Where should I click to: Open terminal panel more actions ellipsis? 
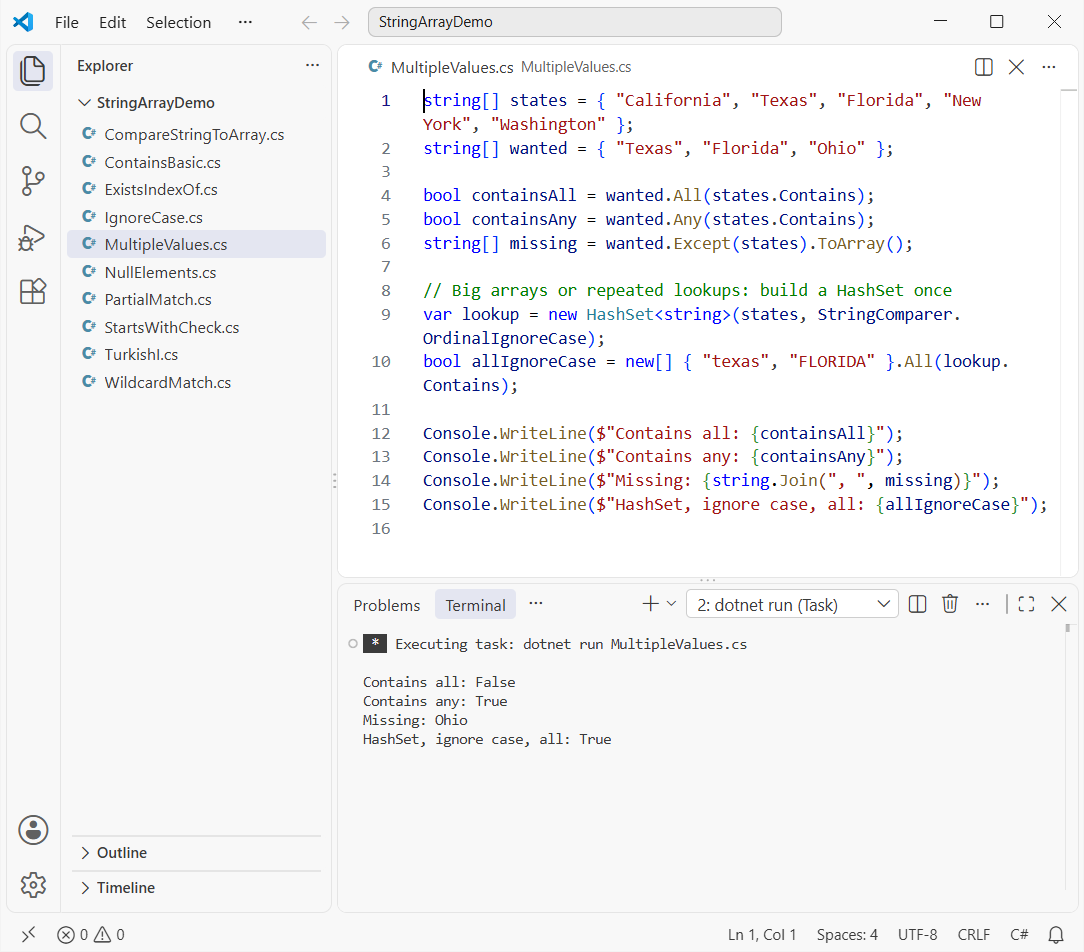982,604
